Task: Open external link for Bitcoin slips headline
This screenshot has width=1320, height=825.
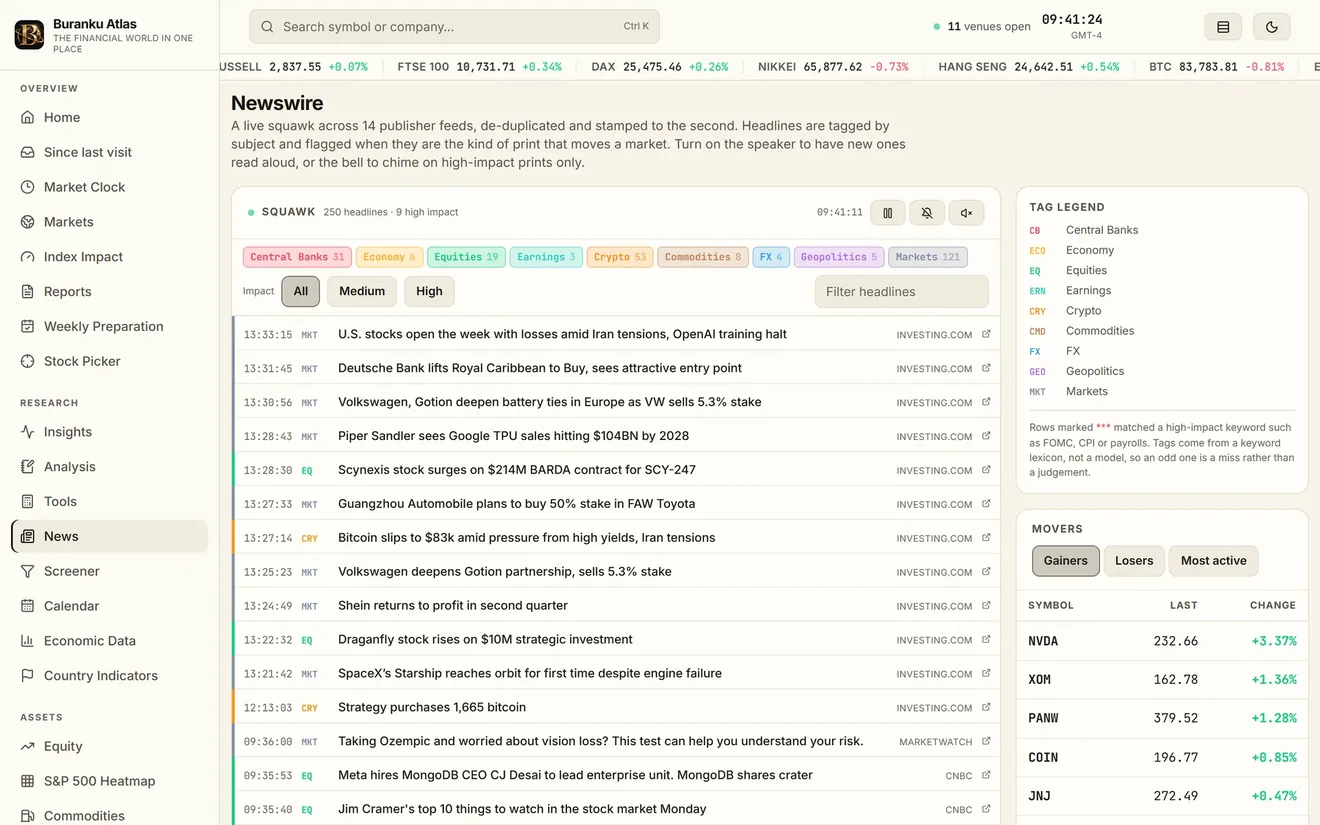Action: (986, 538)
